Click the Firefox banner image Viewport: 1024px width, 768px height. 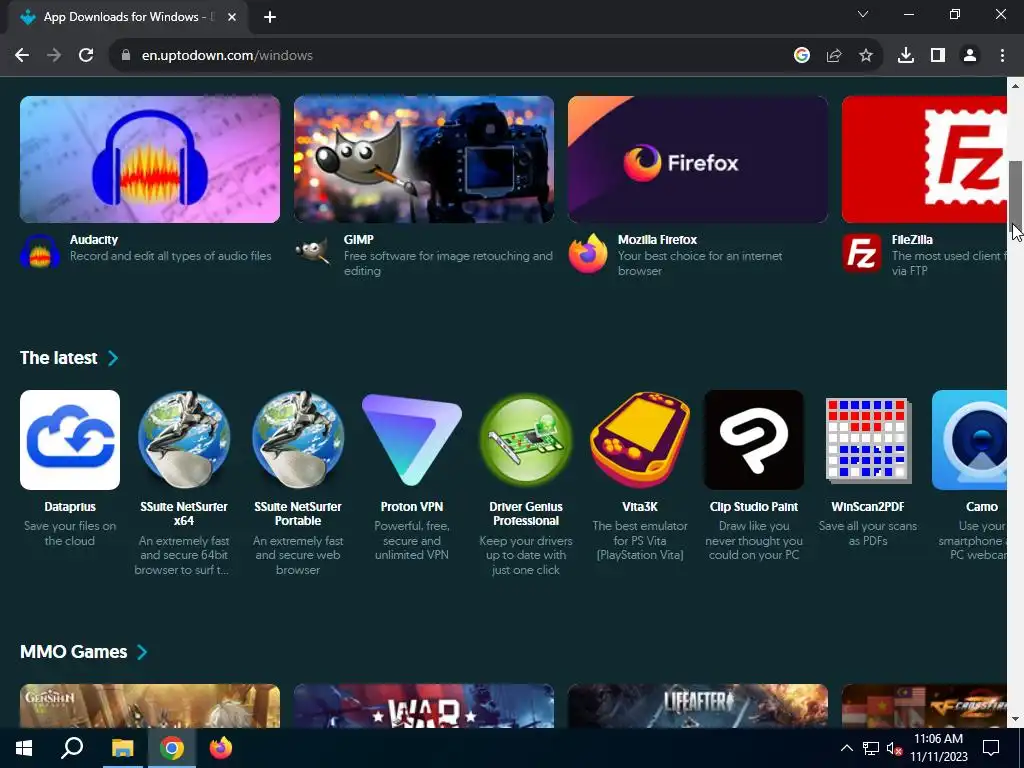697,159
